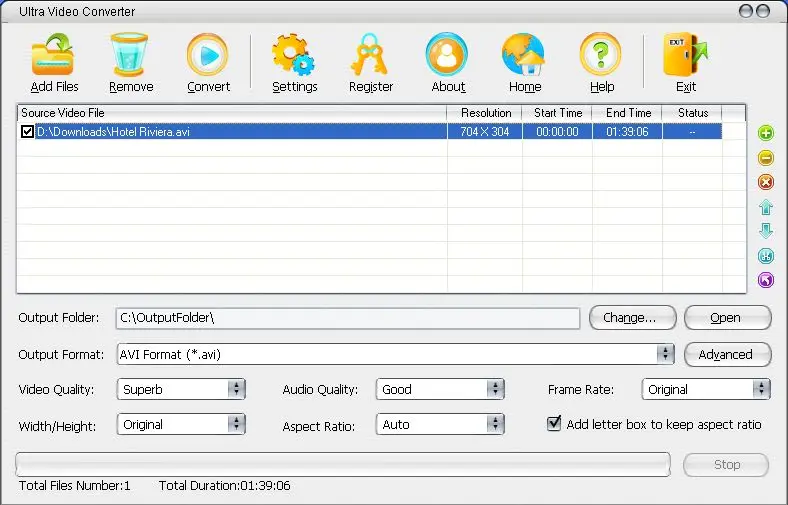Screen dimensions: 788x505
Task: Click the Remove trash bin icon
Action: 130,54
